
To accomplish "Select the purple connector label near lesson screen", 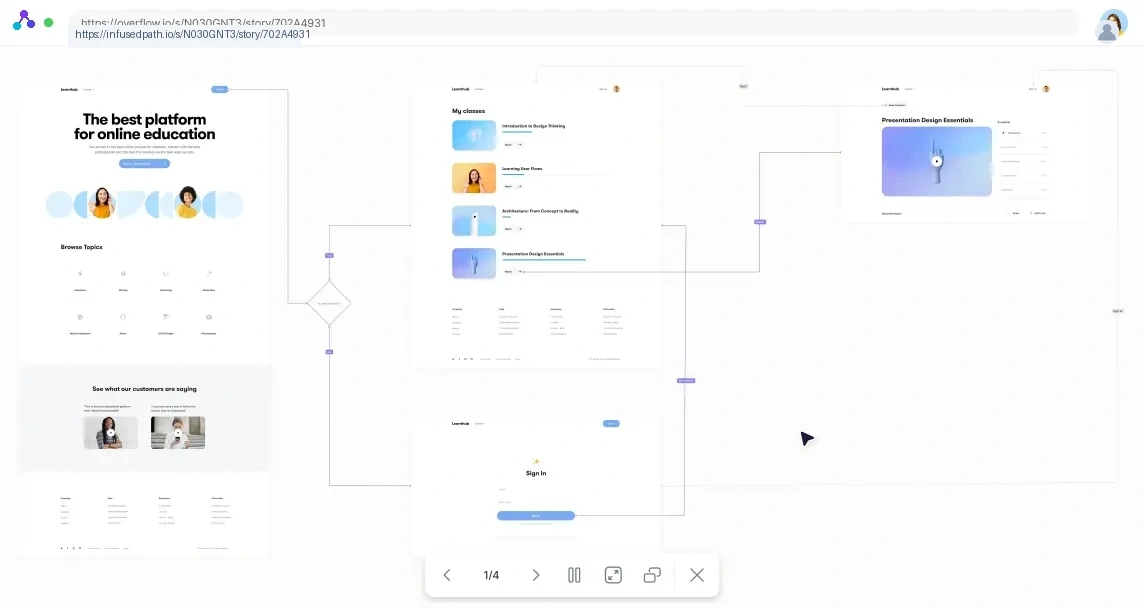I will (760, 222).
